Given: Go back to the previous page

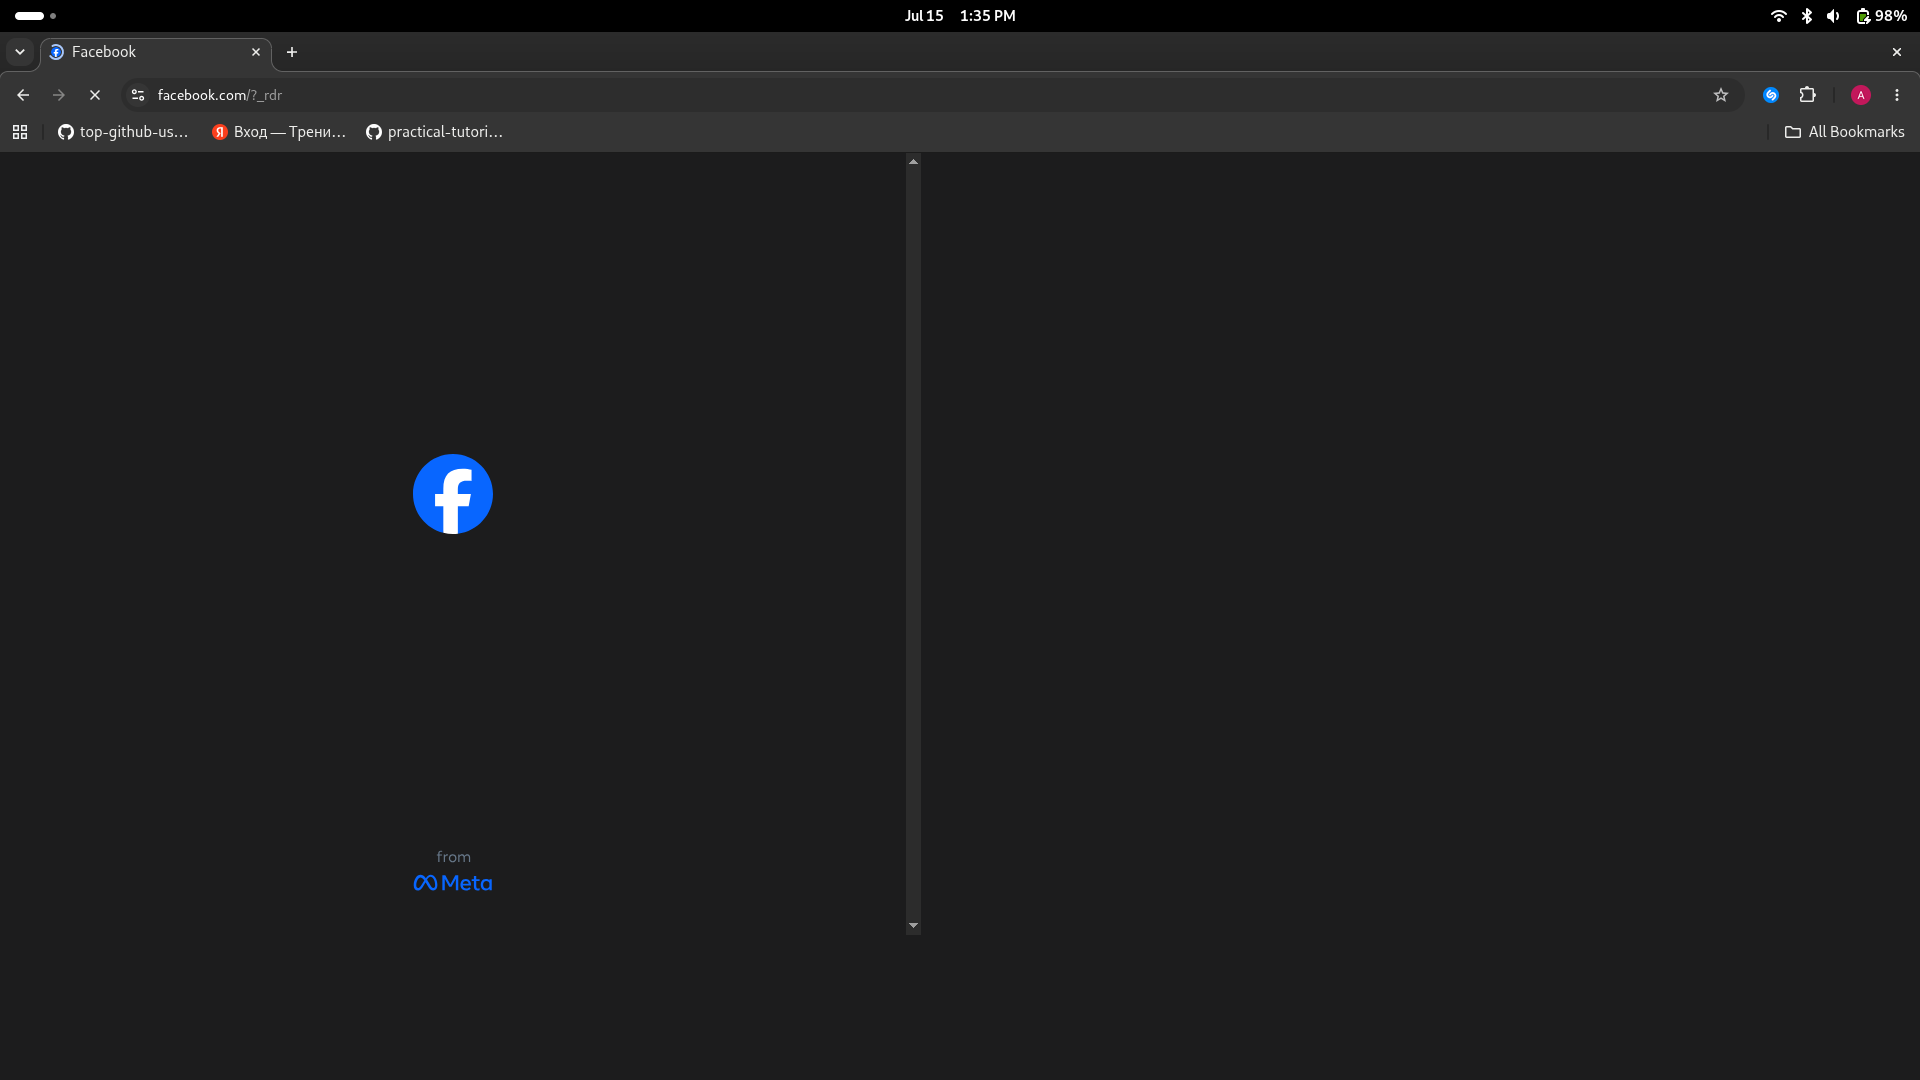Looking at the screenshot, I should (23, 95).
